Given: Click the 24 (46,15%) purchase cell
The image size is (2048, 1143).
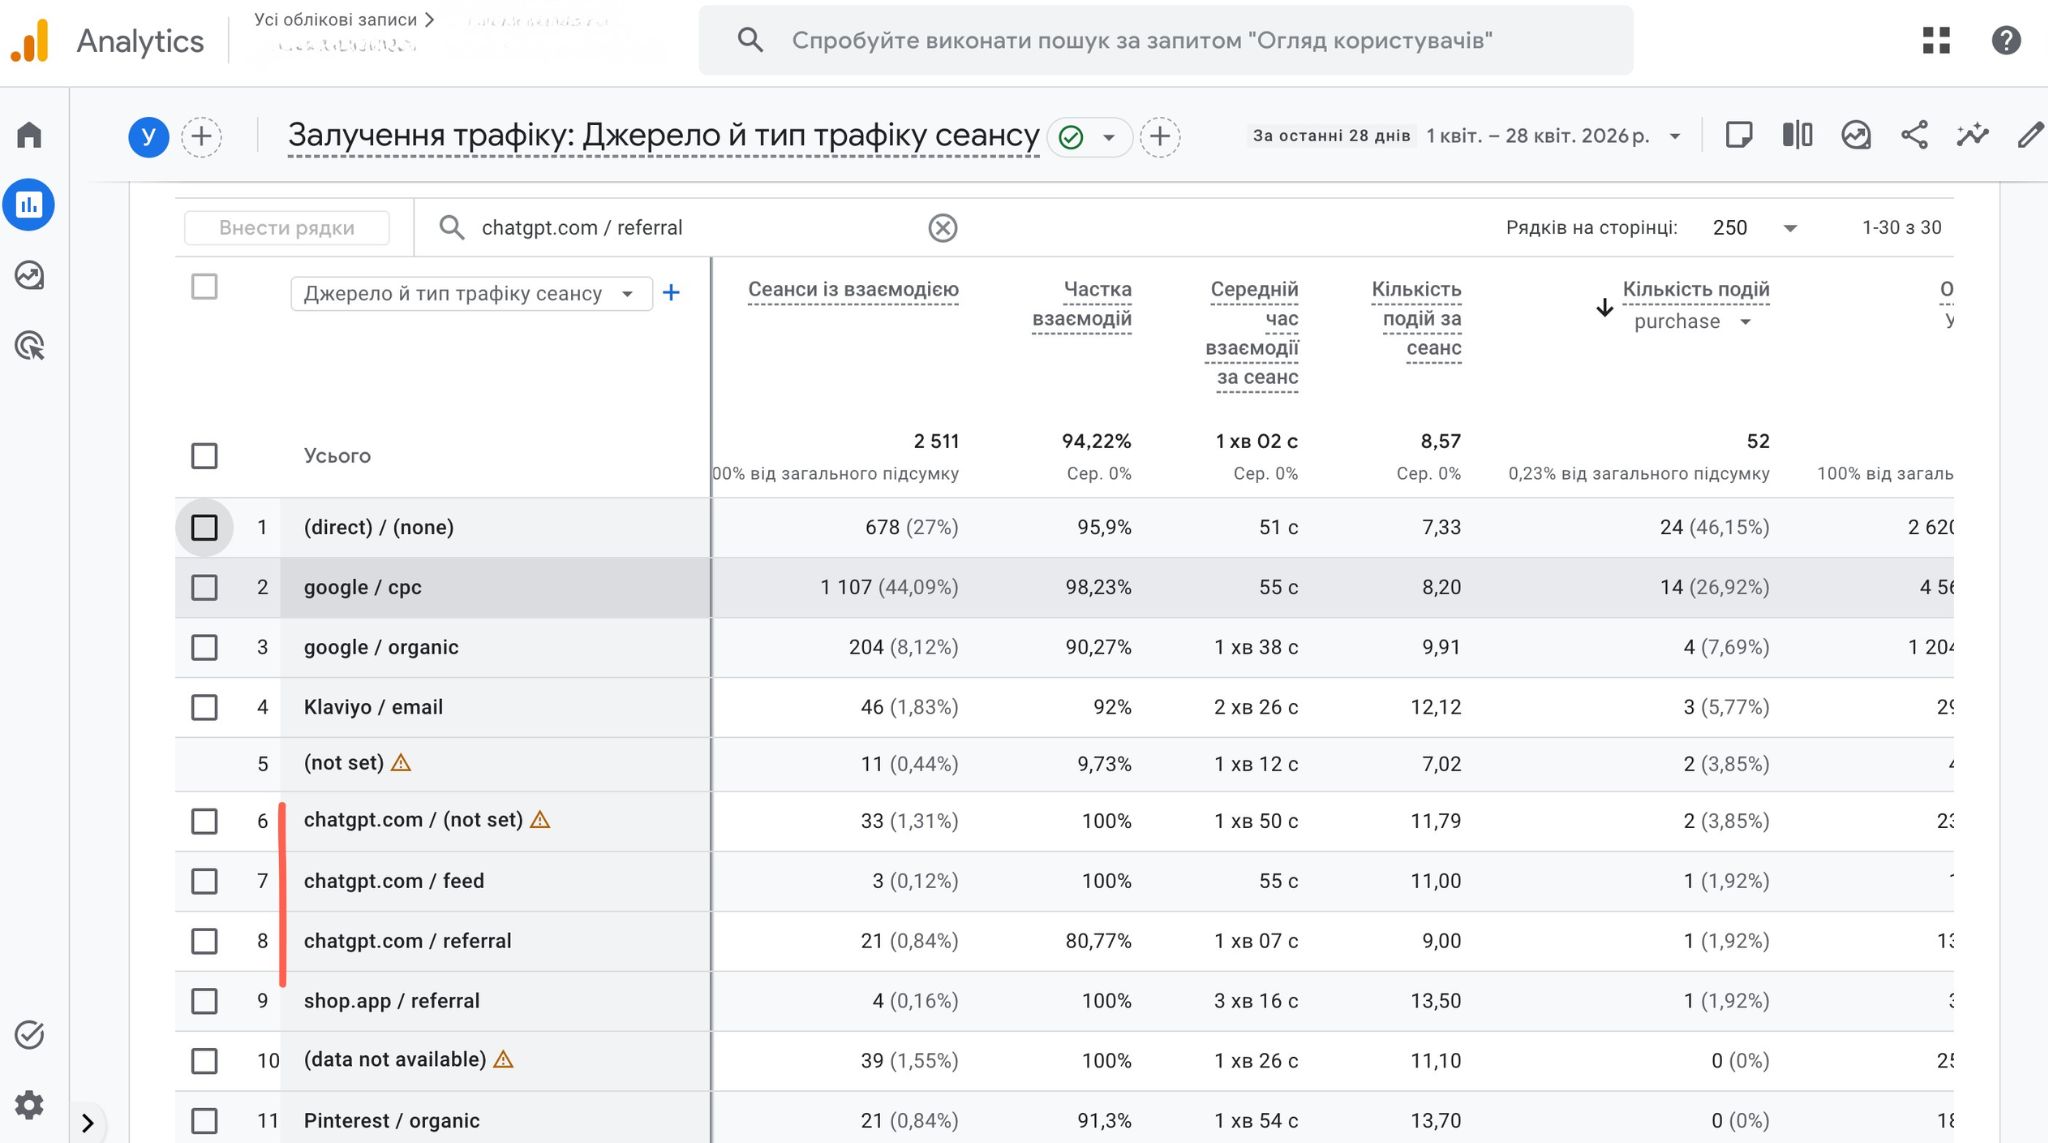Looking at the screenshot, I should click(x=1714, y=527).
